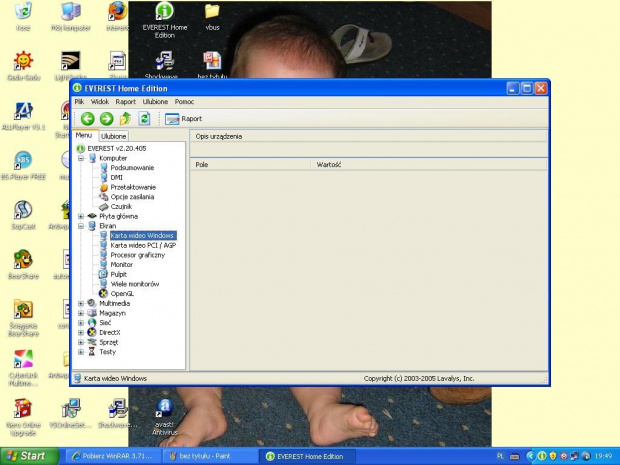The width and height of the screenshot is (620, 465).
Task: Select Karta wideo Windows in the tree
Action: pos(142,236)
